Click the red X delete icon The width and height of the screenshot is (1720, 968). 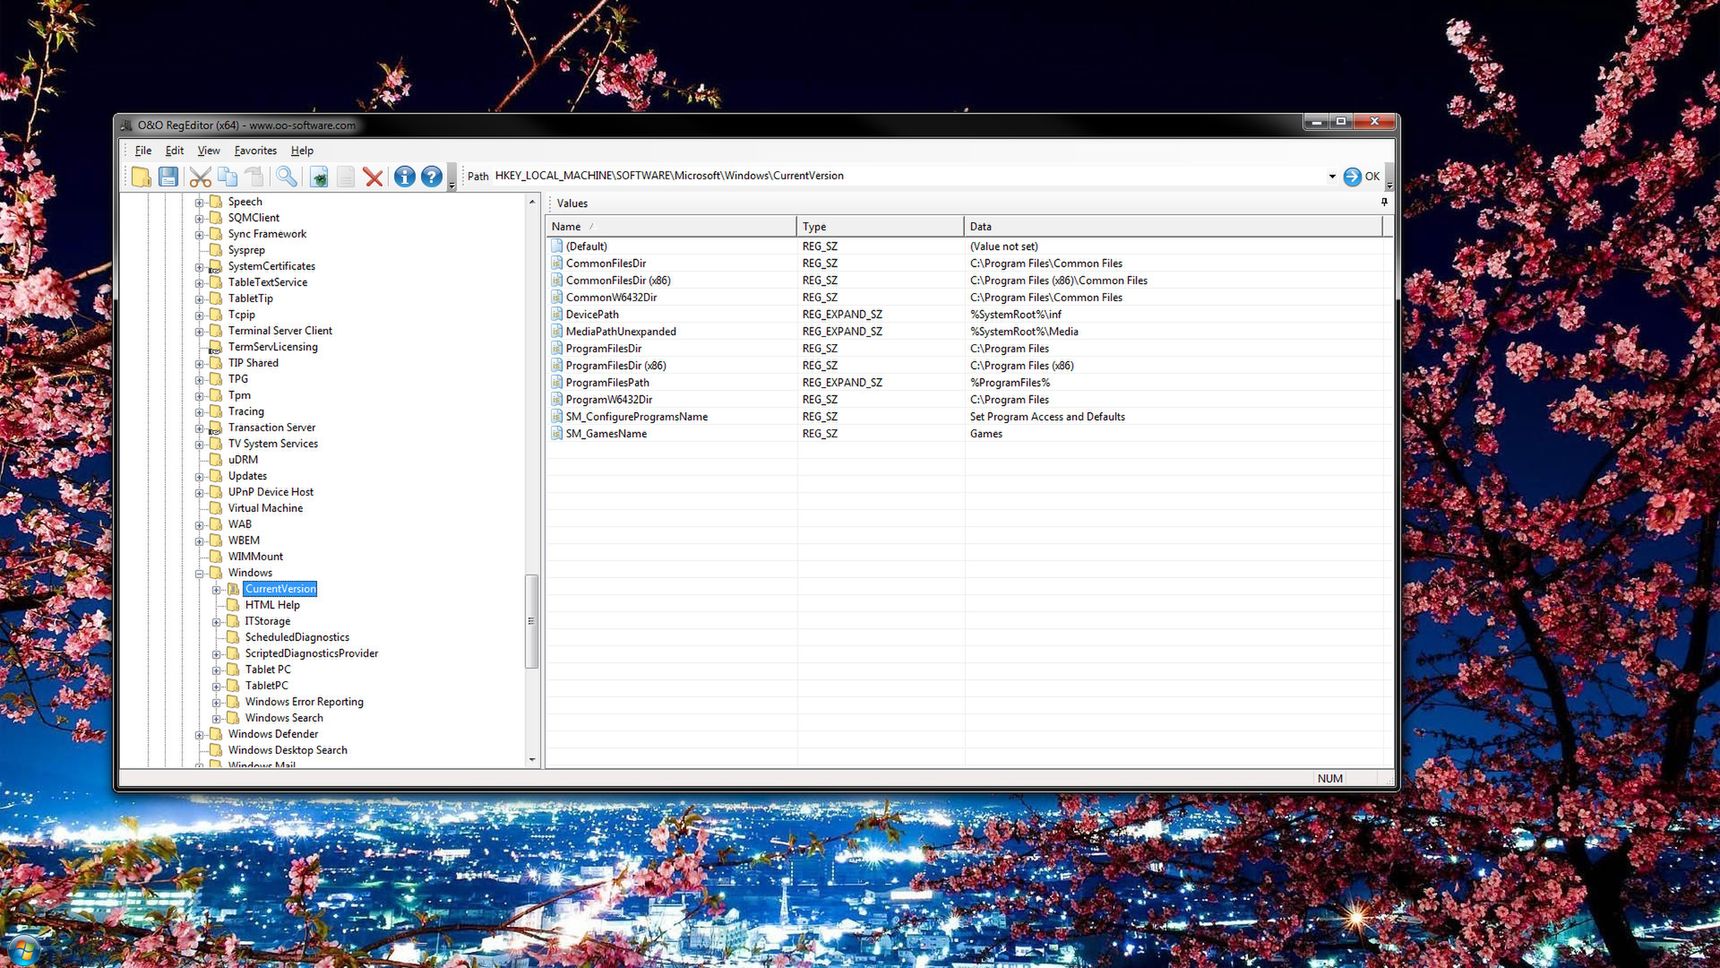click(x=373, y=177)
